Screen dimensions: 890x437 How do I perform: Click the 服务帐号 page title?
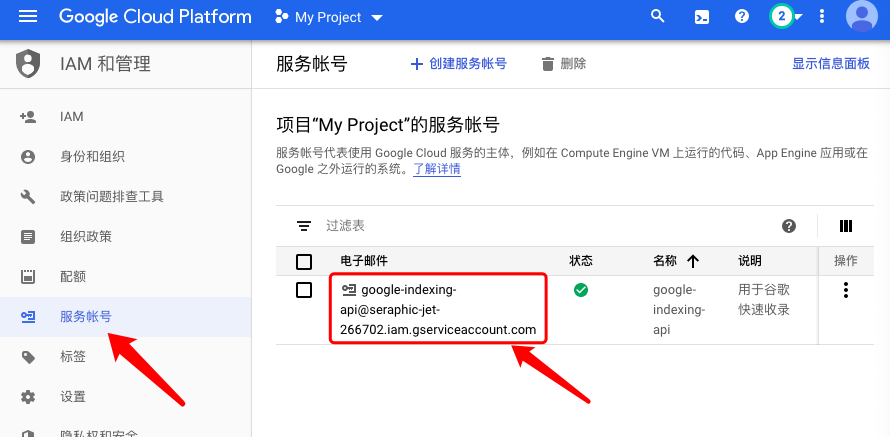tap(312, 64)
